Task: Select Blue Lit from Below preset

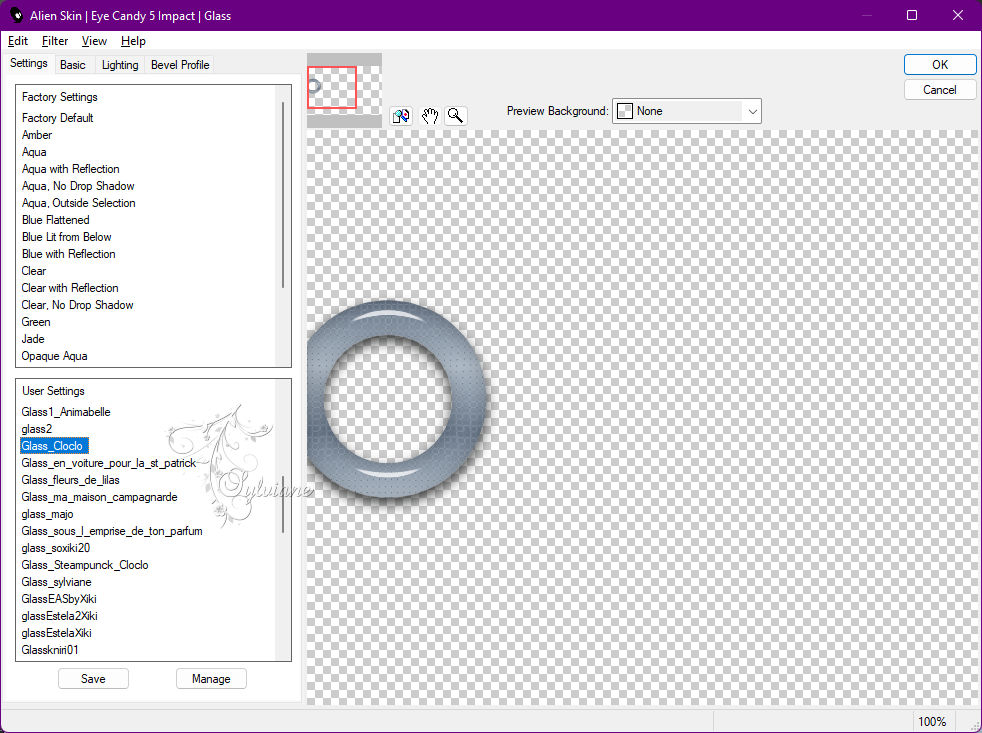Action: click(x=66, y=236)
